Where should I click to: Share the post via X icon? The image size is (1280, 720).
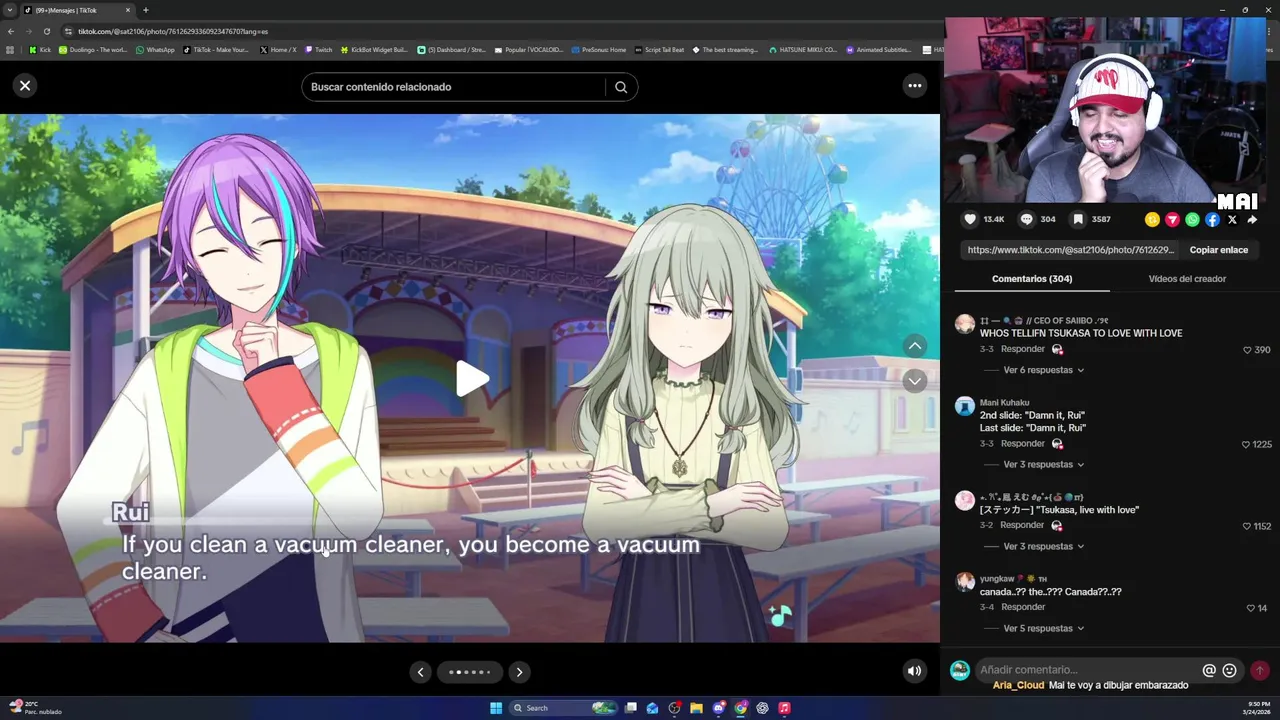pos(1232,219)
